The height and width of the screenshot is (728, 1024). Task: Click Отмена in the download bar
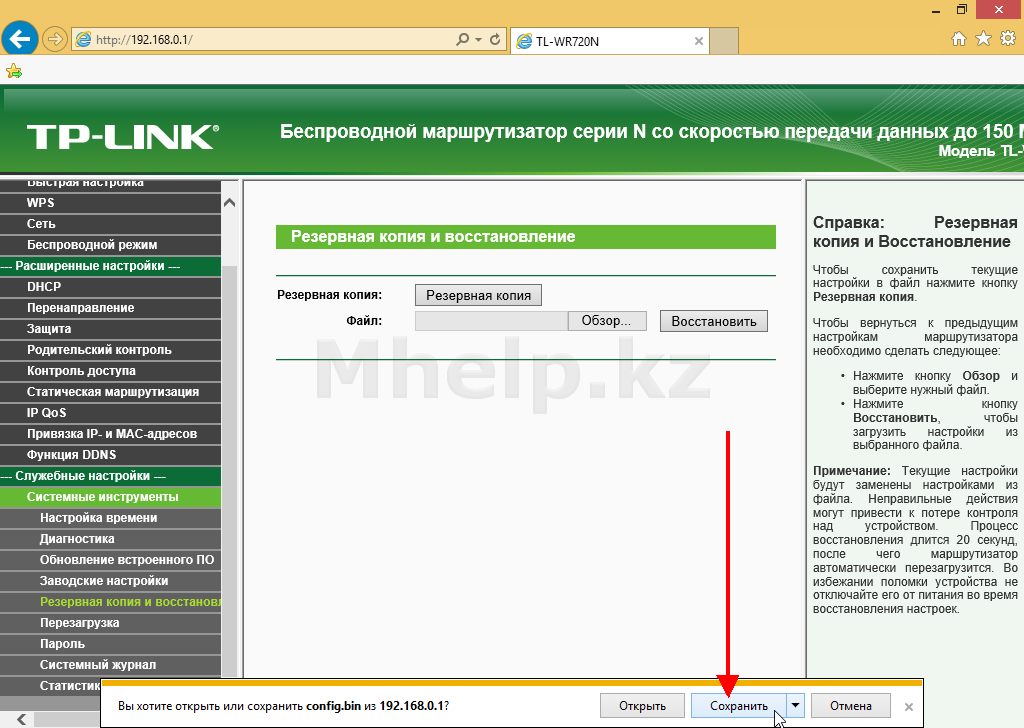click(850, 706)
